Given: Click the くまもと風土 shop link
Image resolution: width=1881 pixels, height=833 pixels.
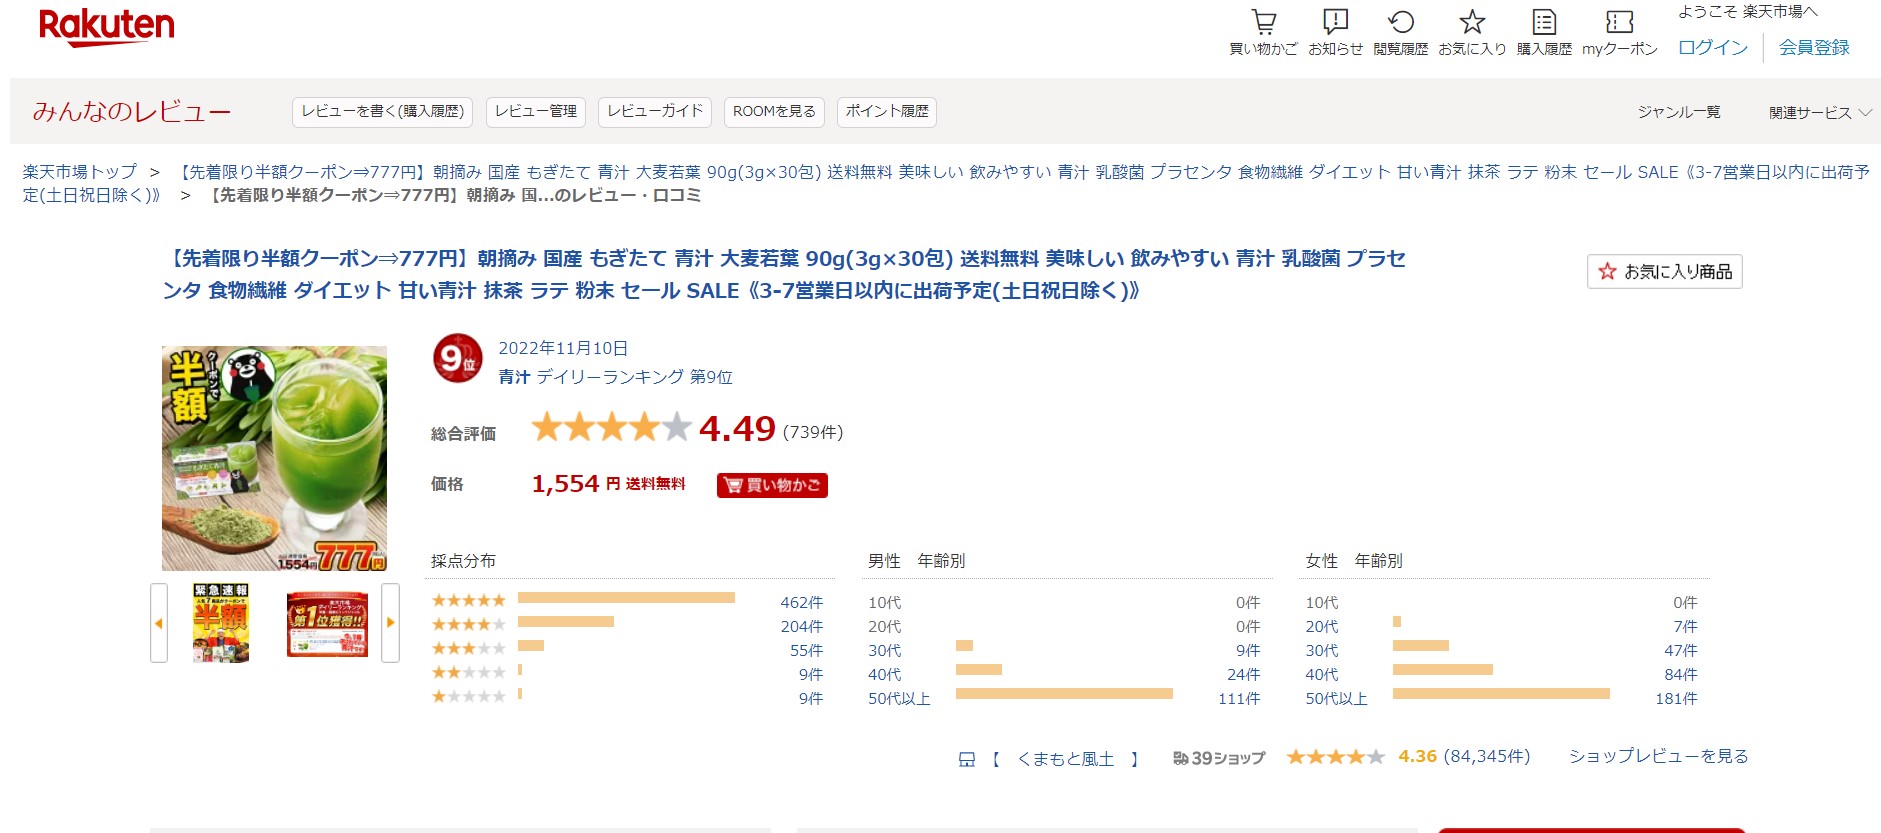Looking at the screenshot, I should pos(1065,758).
